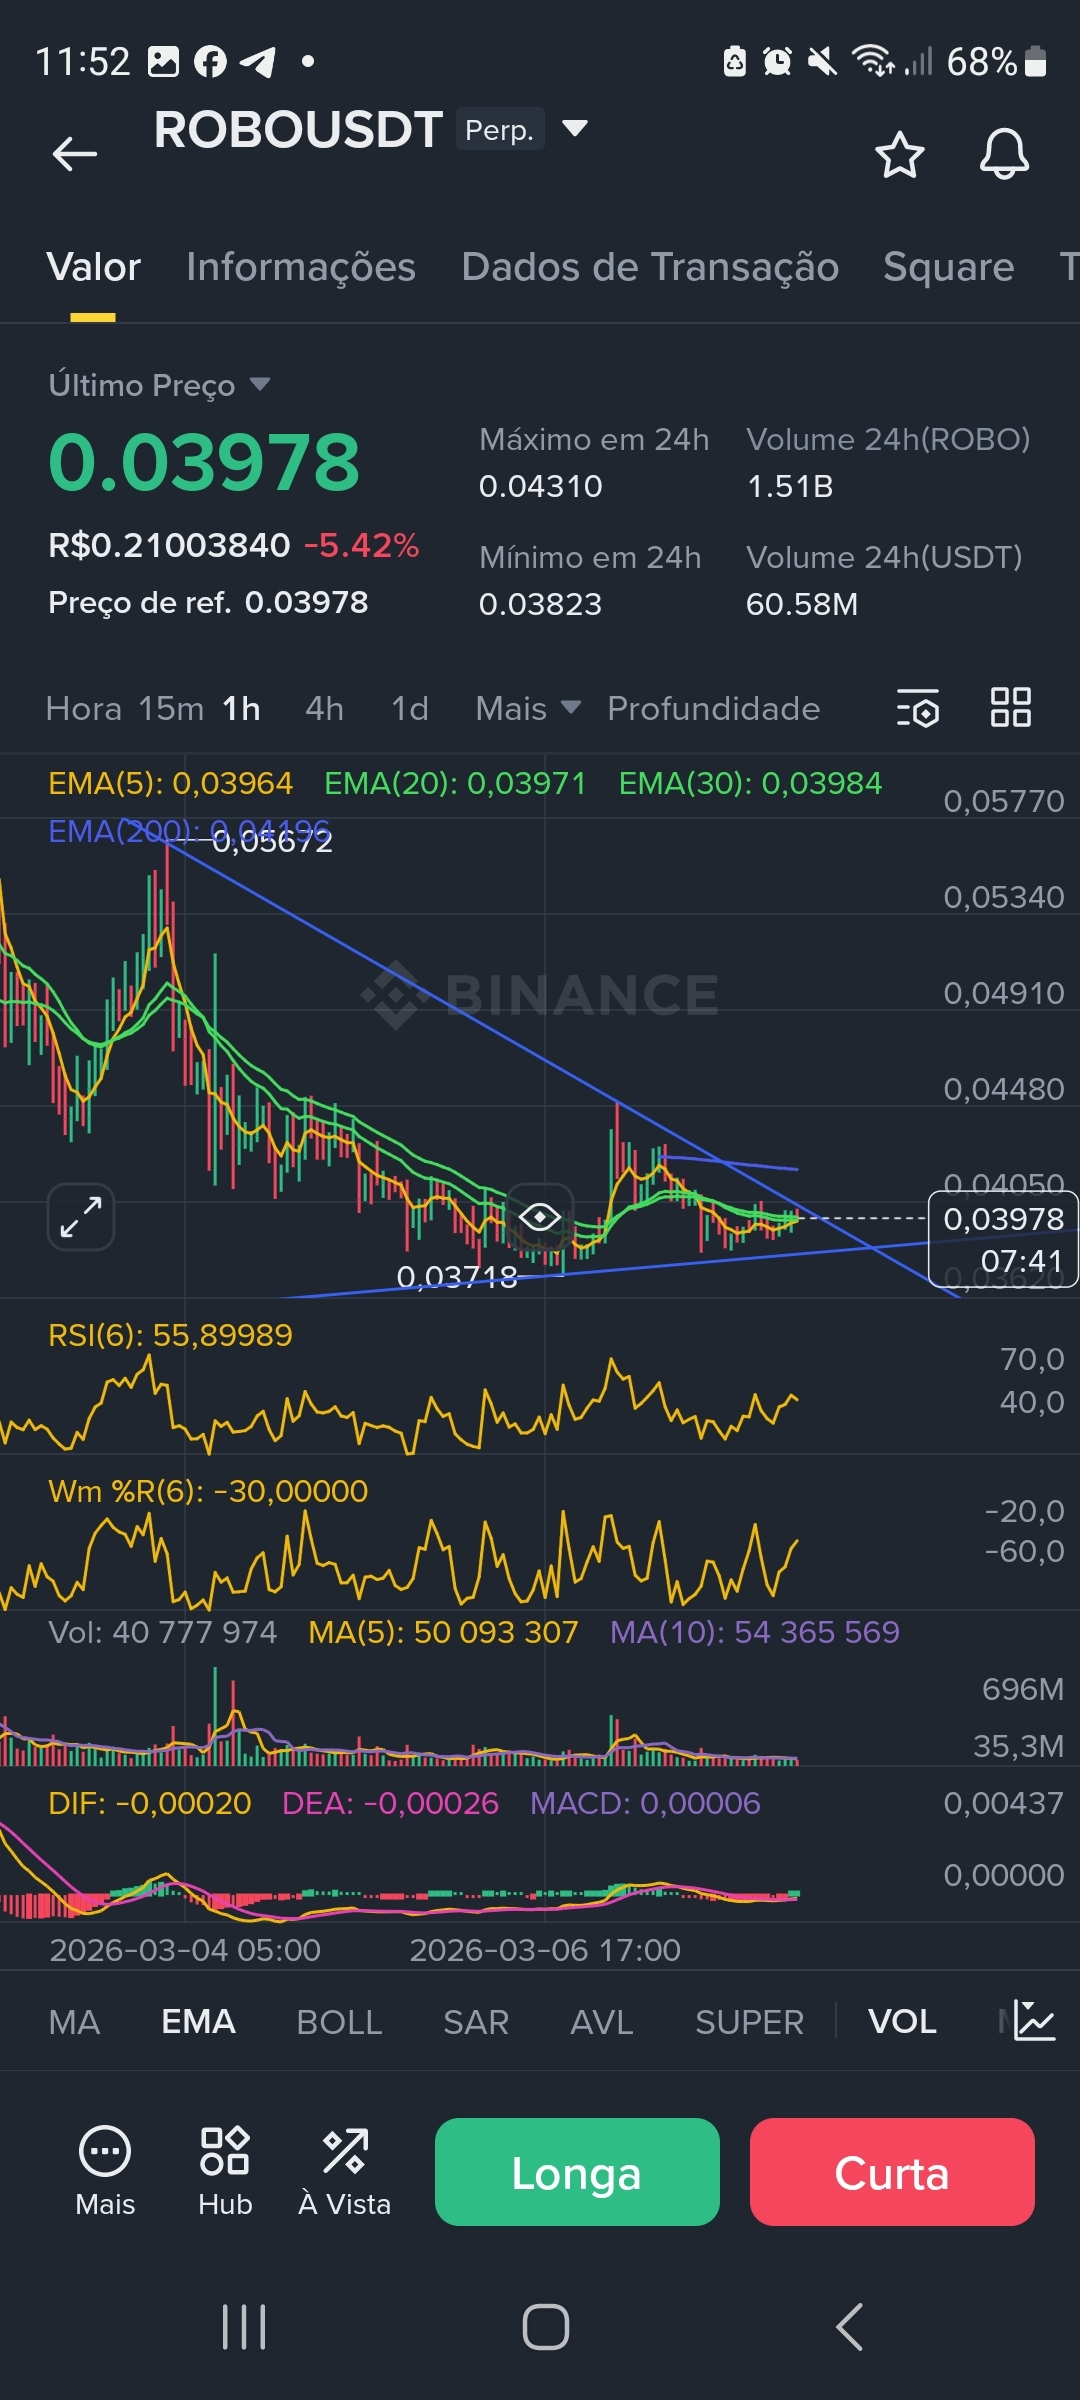Tap battery status icon in status bar
The height and width of the screenshot is (2400, 1080).
pyautogui.click(x=1036, y=61)
